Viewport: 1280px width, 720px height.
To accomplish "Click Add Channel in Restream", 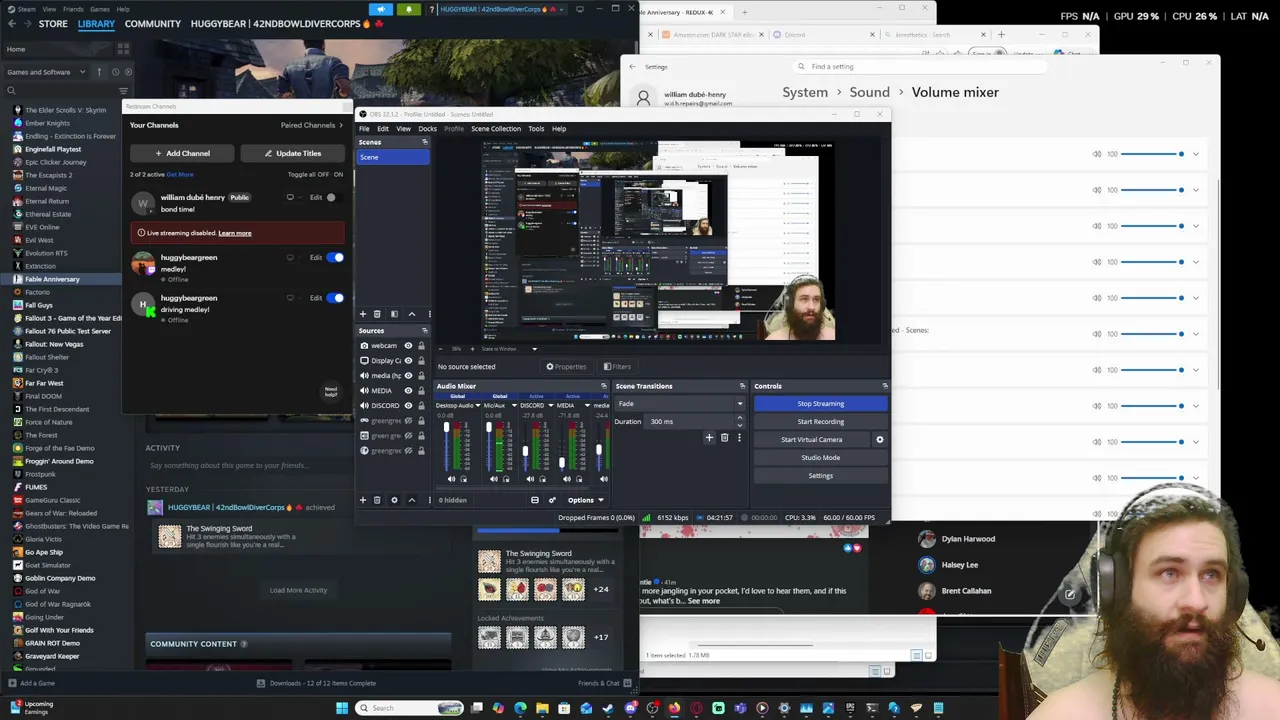I will click(x=182, y=153).
